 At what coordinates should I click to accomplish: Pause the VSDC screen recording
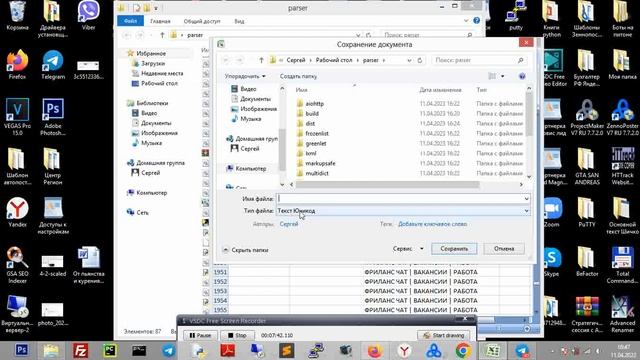(200, 335)
